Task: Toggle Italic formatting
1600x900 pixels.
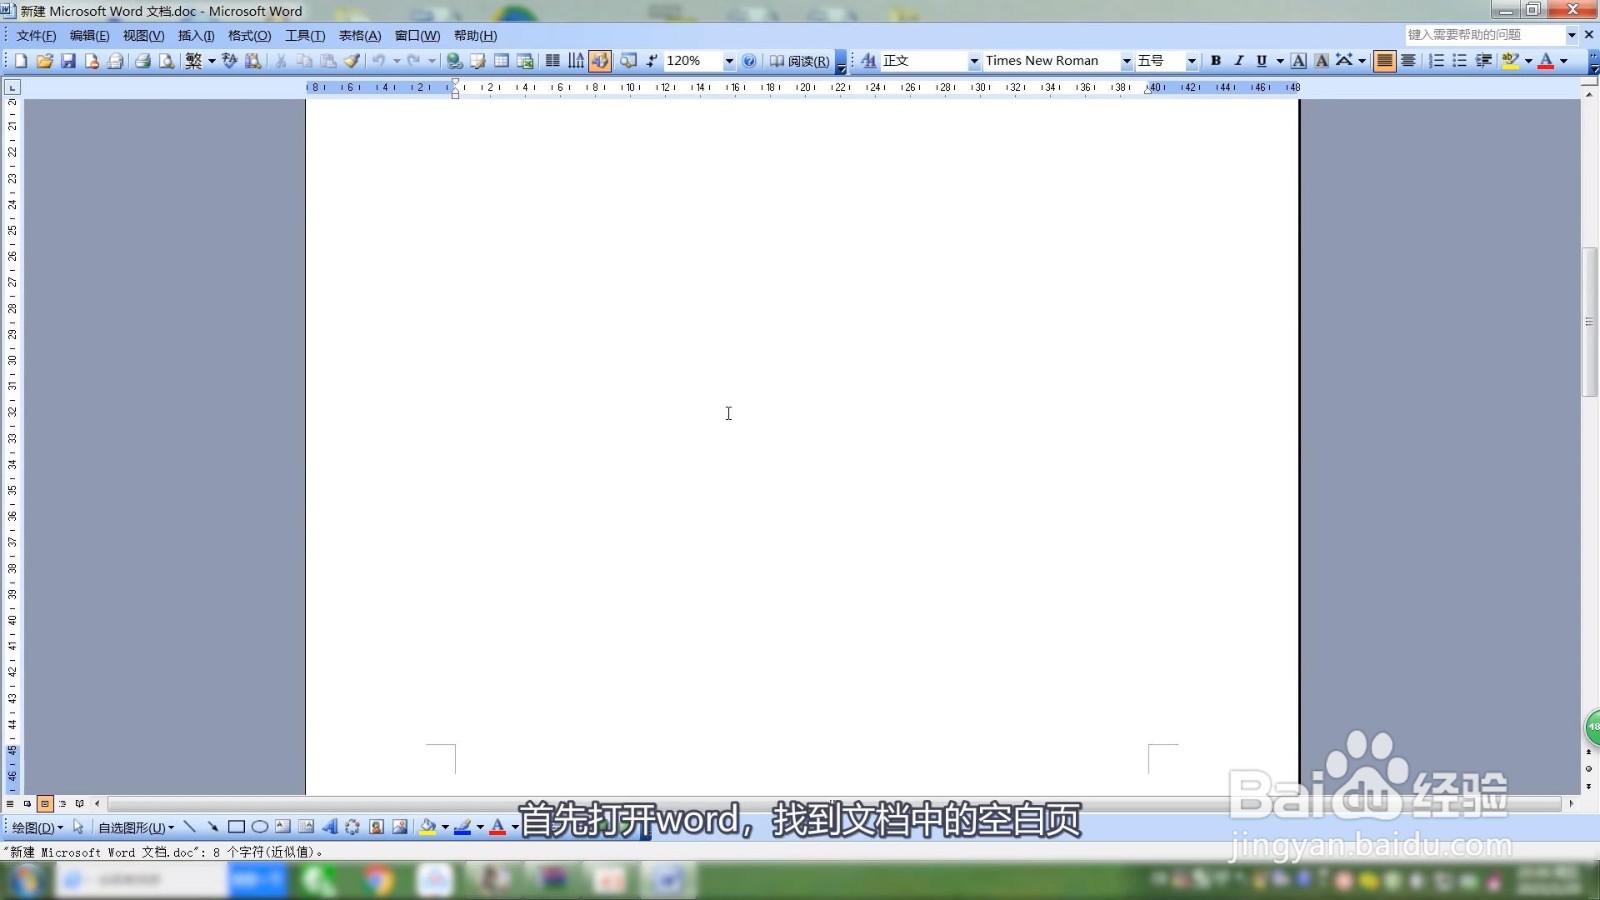Action: [1239, 61]
